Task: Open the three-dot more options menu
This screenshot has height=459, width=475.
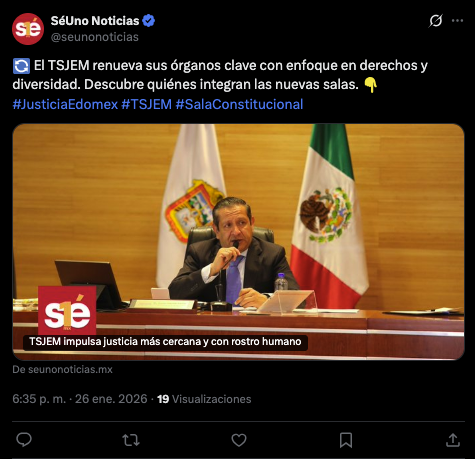Action: 457,21
